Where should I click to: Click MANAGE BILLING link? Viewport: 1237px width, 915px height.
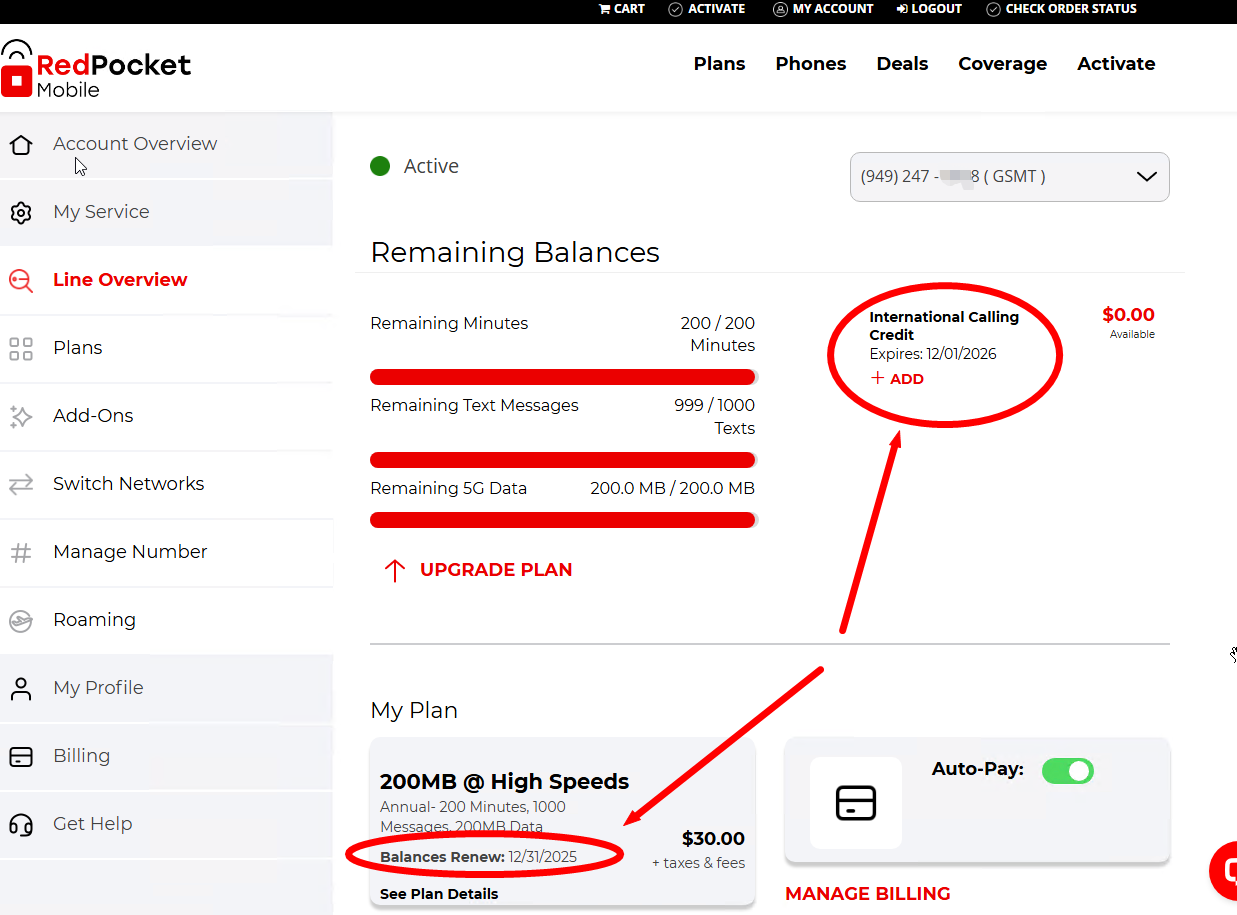pos(867,894)
